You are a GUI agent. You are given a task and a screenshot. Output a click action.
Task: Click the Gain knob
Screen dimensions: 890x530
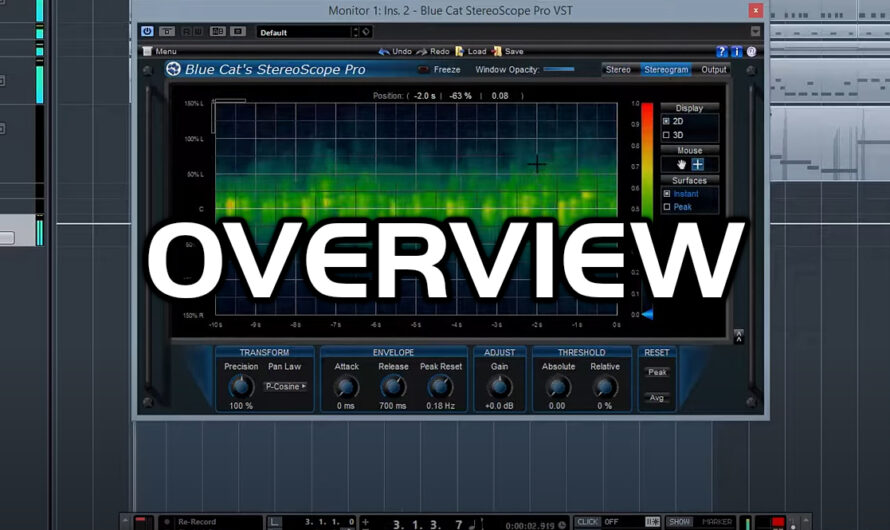[x=499, y=387]
